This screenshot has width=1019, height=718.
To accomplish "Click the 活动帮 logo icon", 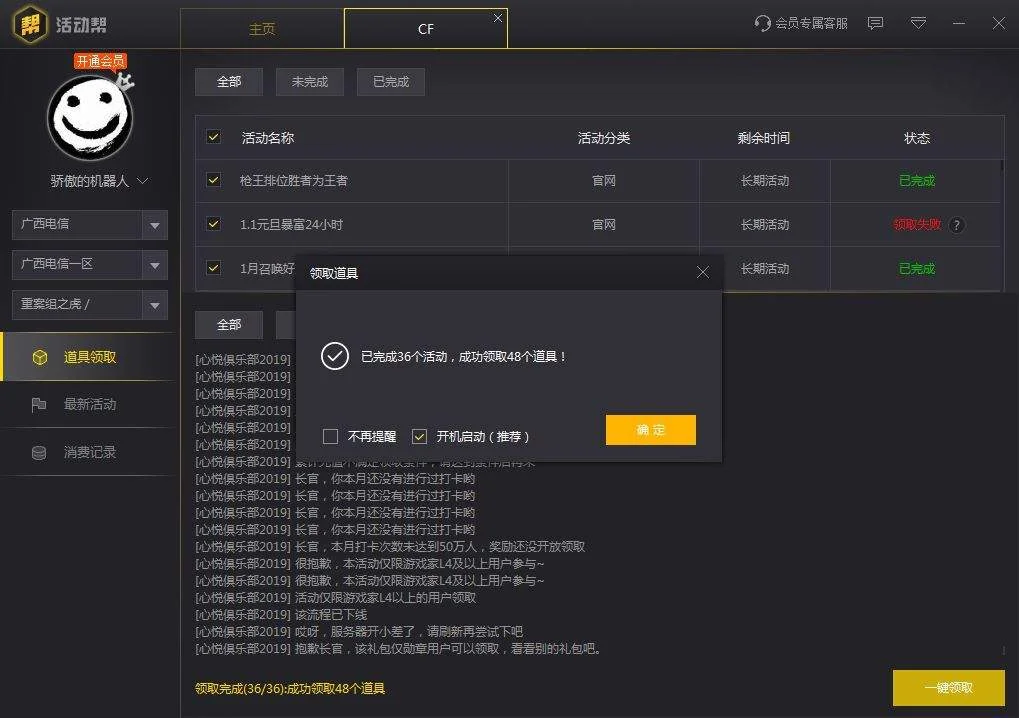I will pyautogui.click(x=30, y=24).
